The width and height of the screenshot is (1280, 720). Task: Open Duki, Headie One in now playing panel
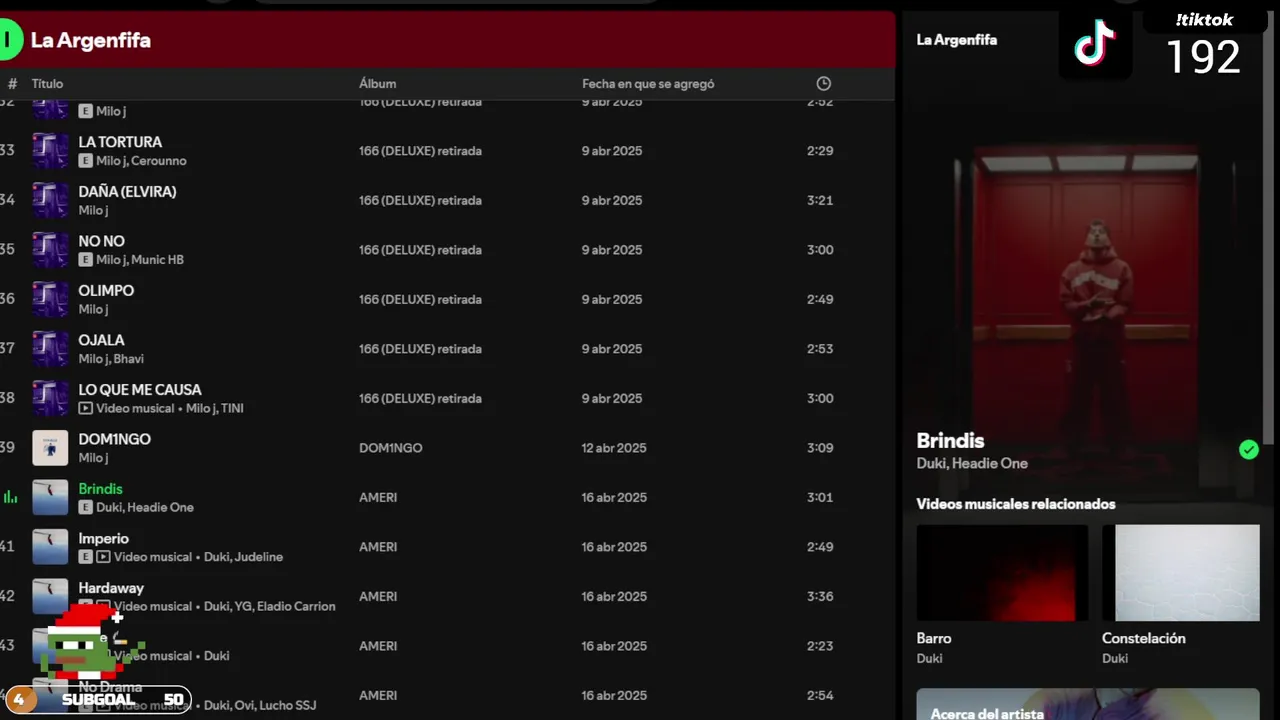click(x=972, y=463)
